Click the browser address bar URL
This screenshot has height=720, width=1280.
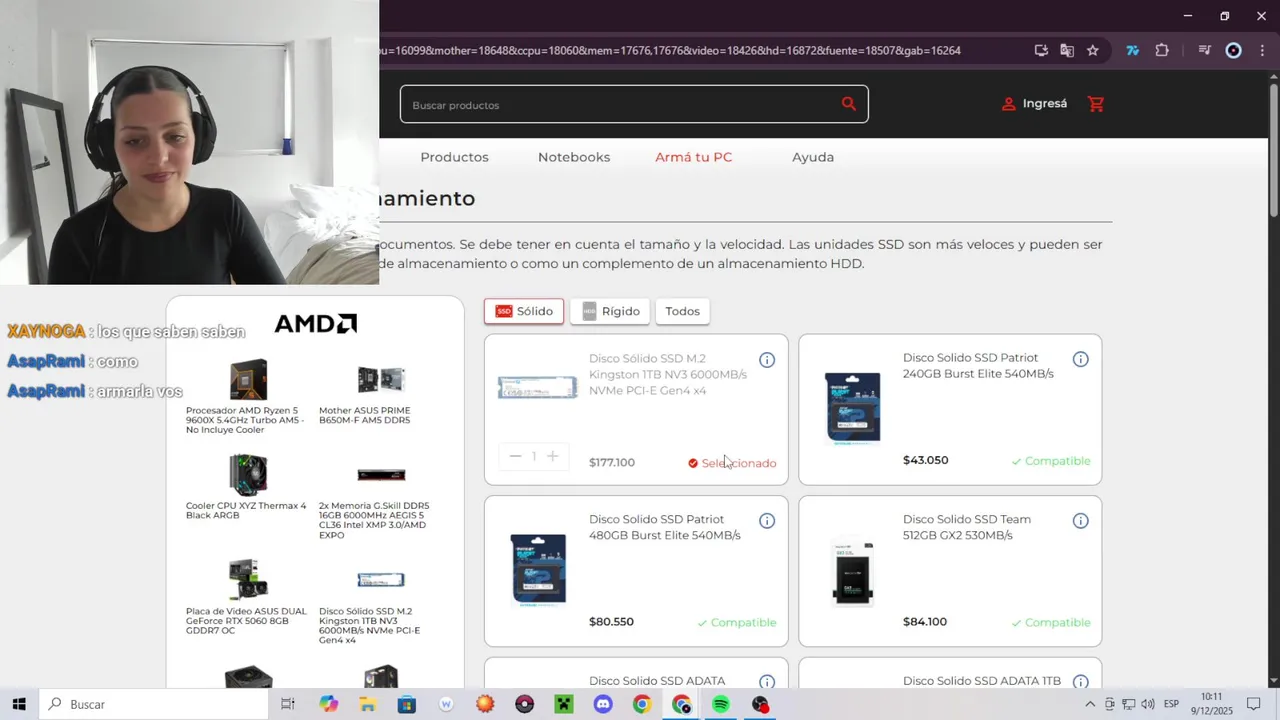670,50
